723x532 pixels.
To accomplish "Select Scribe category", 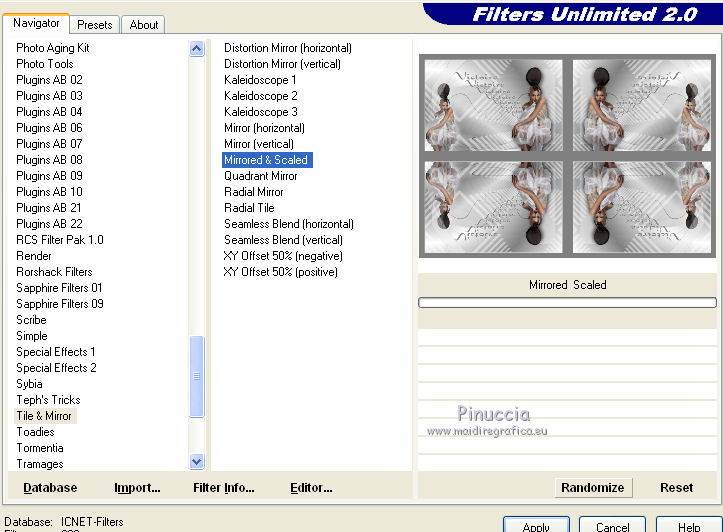I will 31,320.
